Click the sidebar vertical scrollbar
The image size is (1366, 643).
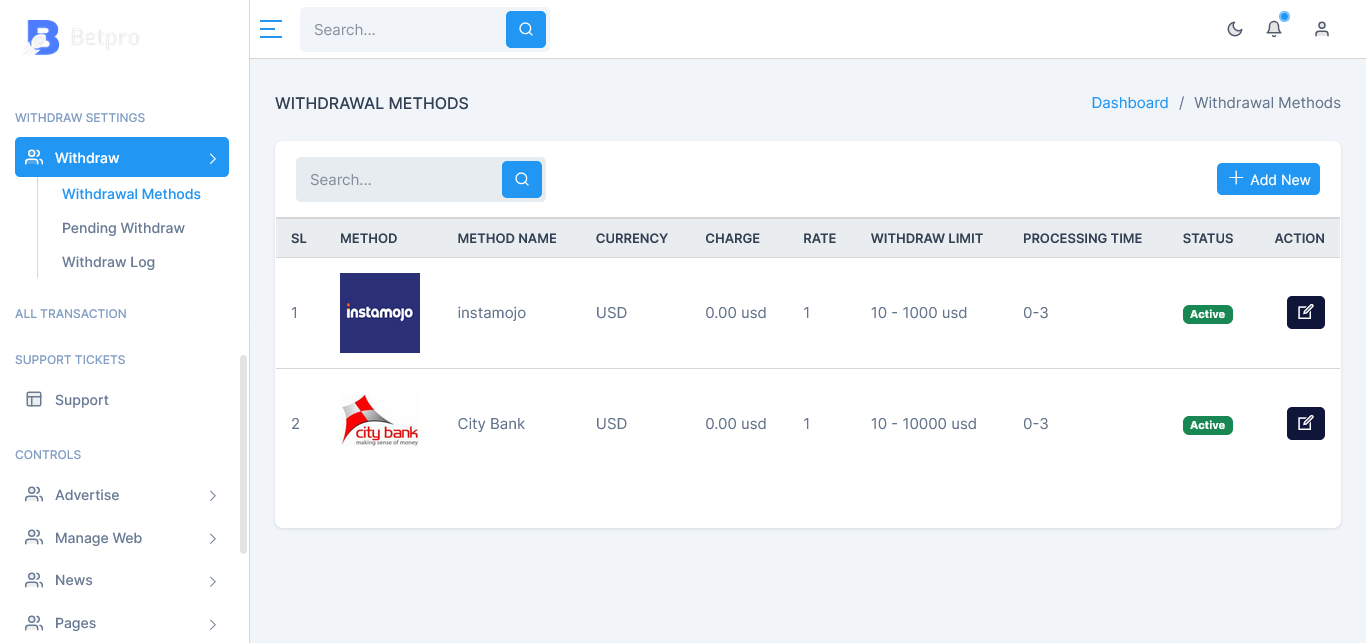[243, 454]
